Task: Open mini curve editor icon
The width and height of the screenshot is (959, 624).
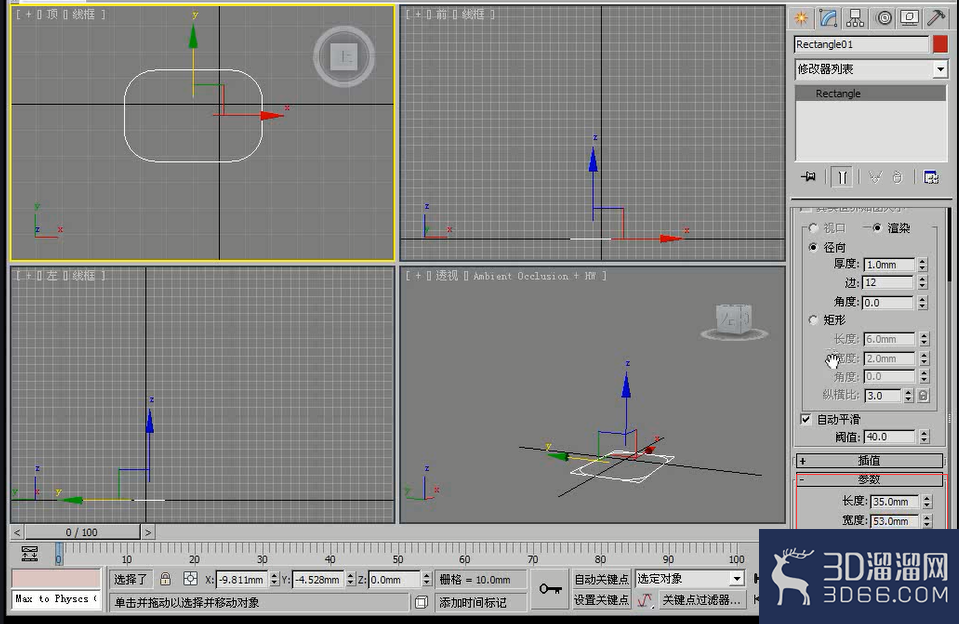Action: [x=29, y=554]
